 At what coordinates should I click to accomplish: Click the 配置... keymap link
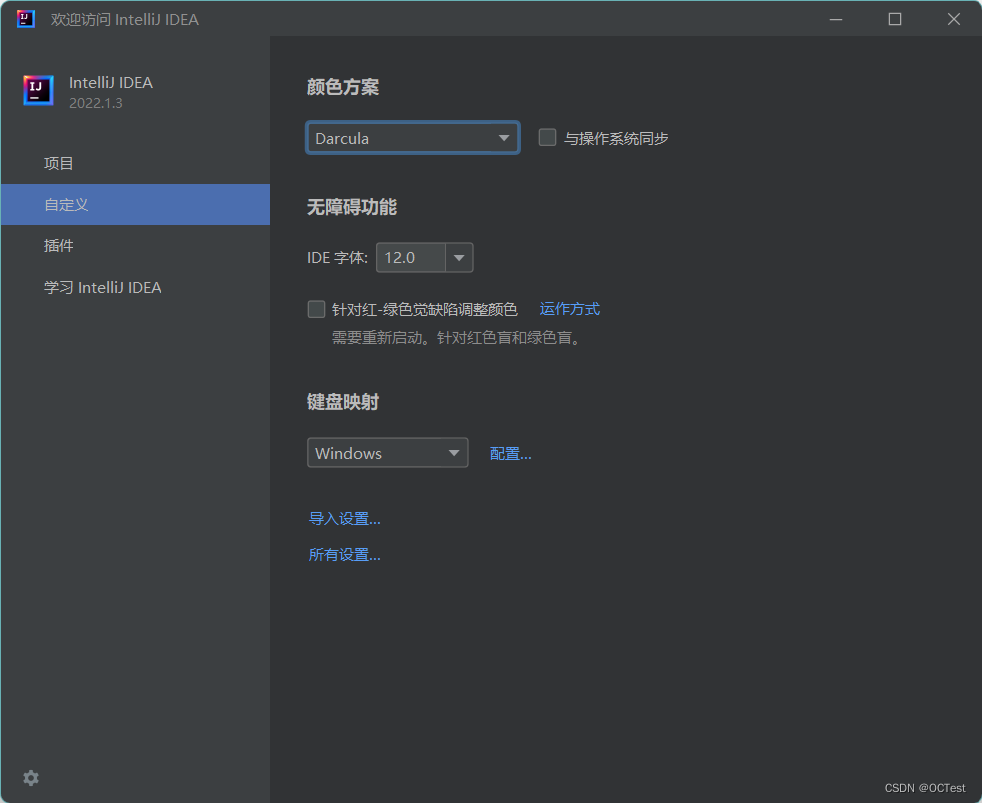pyautogui.click(x=510, y=453)
